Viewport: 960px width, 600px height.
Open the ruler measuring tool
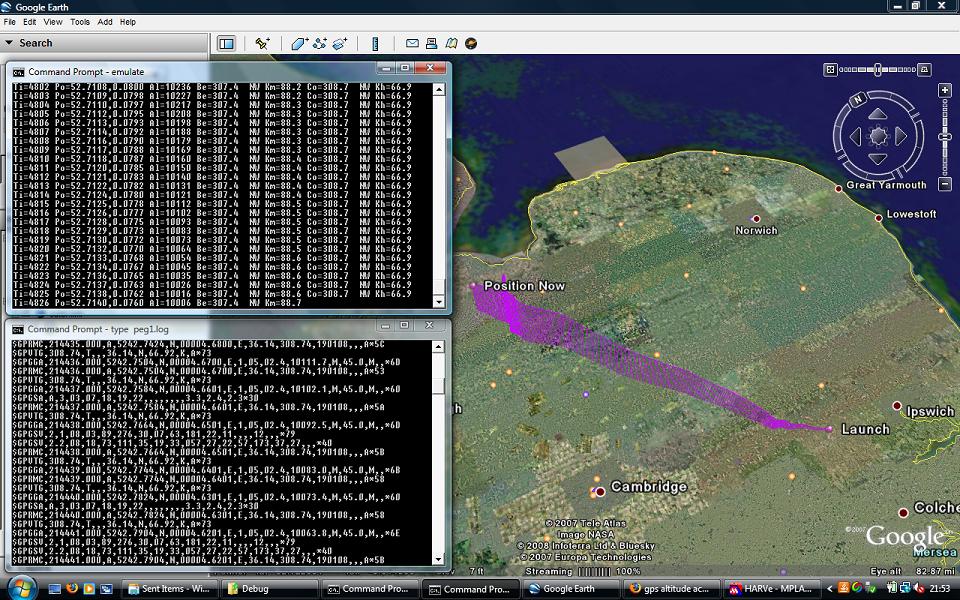click(x=375, y=43)
